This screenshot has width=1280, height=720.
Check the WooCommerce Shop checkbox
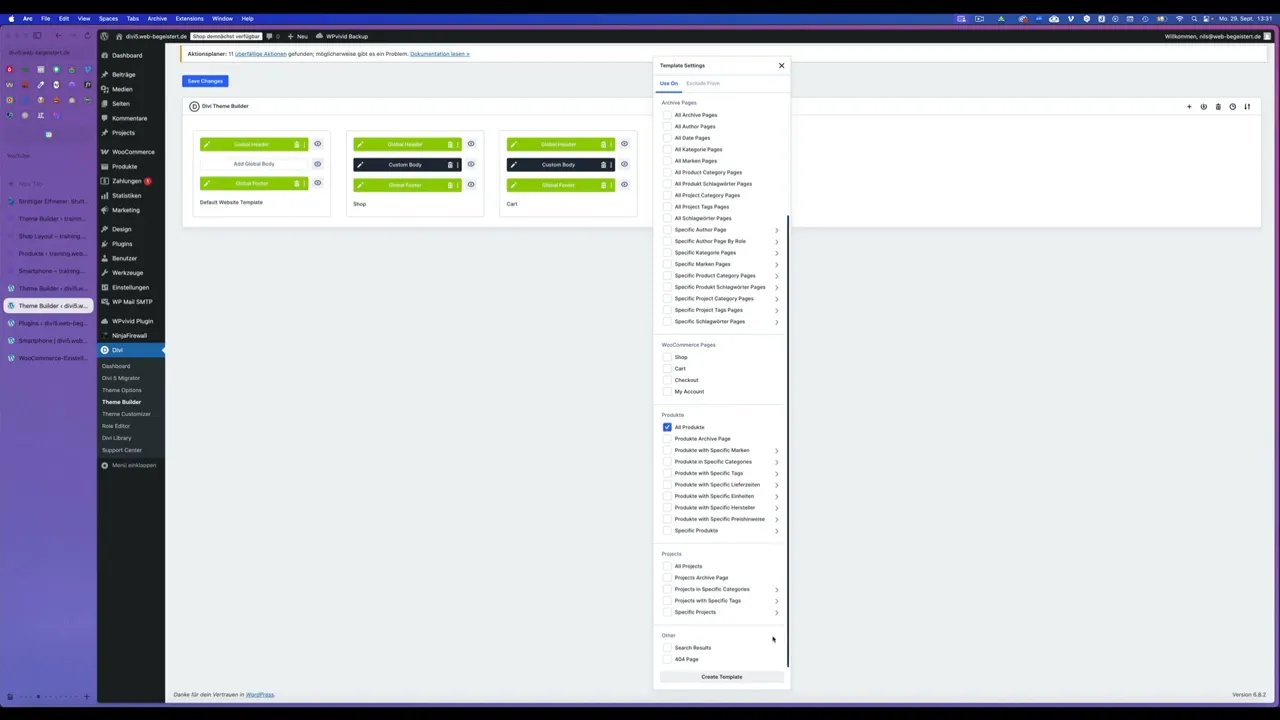coord(667,358)
